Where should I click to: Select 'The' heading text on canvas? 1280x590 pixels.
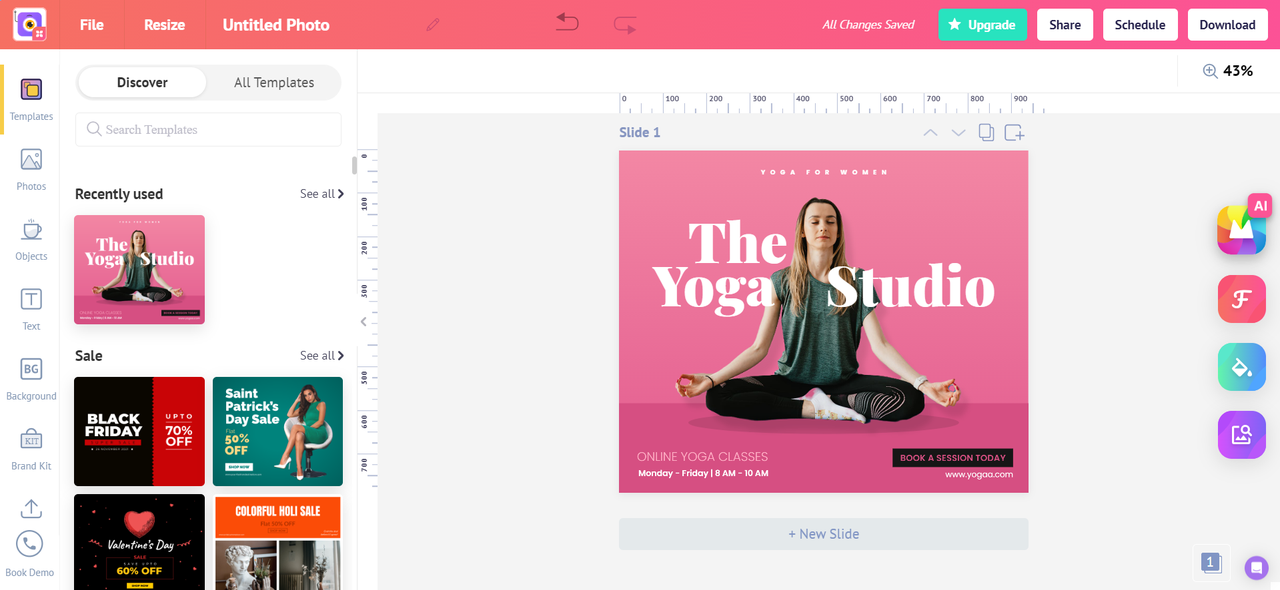click(x=738, y=242)
